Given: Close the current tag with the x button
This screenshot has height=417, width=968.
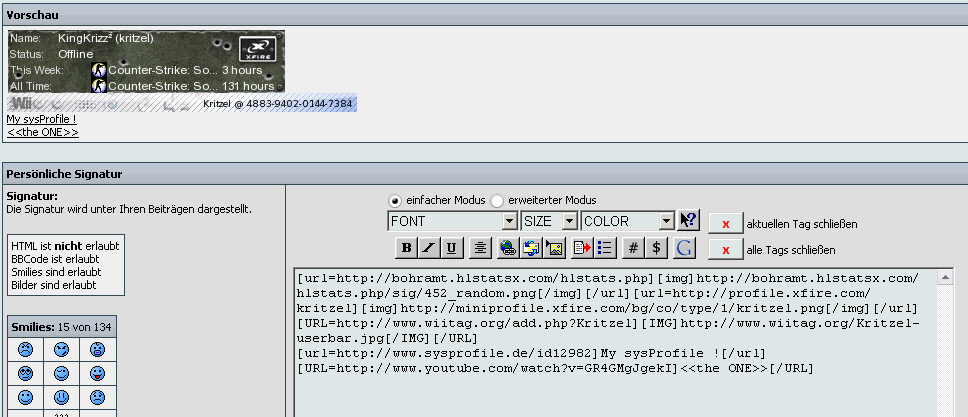Looking at the screenshot, I should click(725, 223).
